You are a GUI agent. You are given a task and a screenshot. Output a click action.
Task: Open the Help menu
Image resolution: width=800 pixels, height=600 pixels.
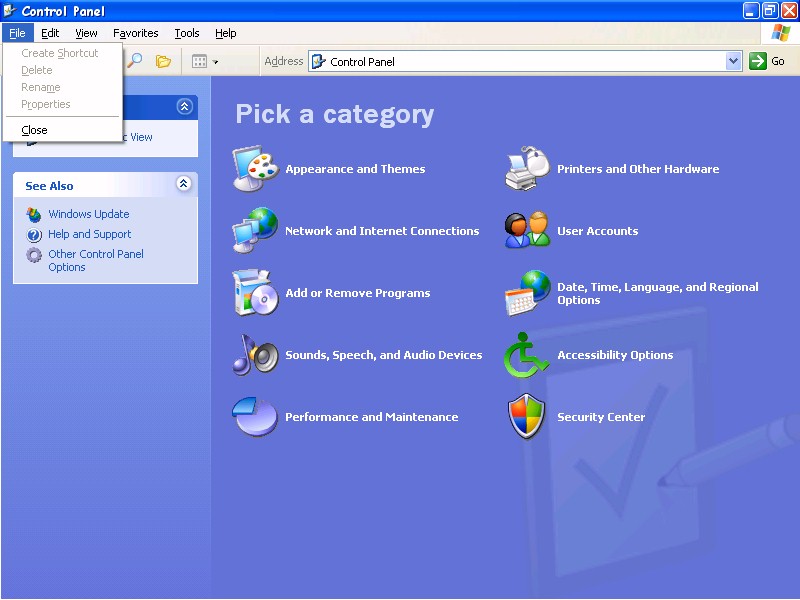pyautogui.click(x=226, y=33)
